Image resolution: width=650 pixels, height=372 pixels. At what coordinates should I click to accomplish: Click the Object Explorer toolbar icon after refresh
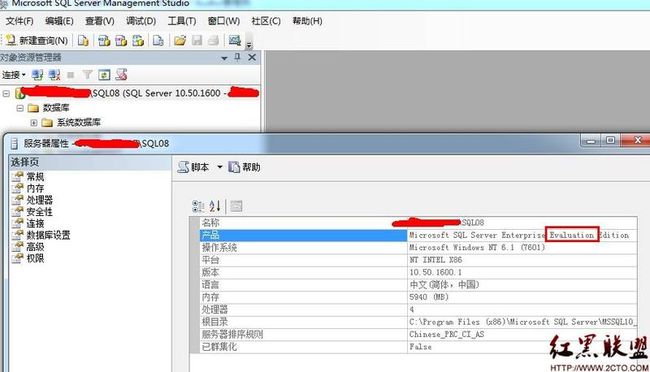point(121,75)
